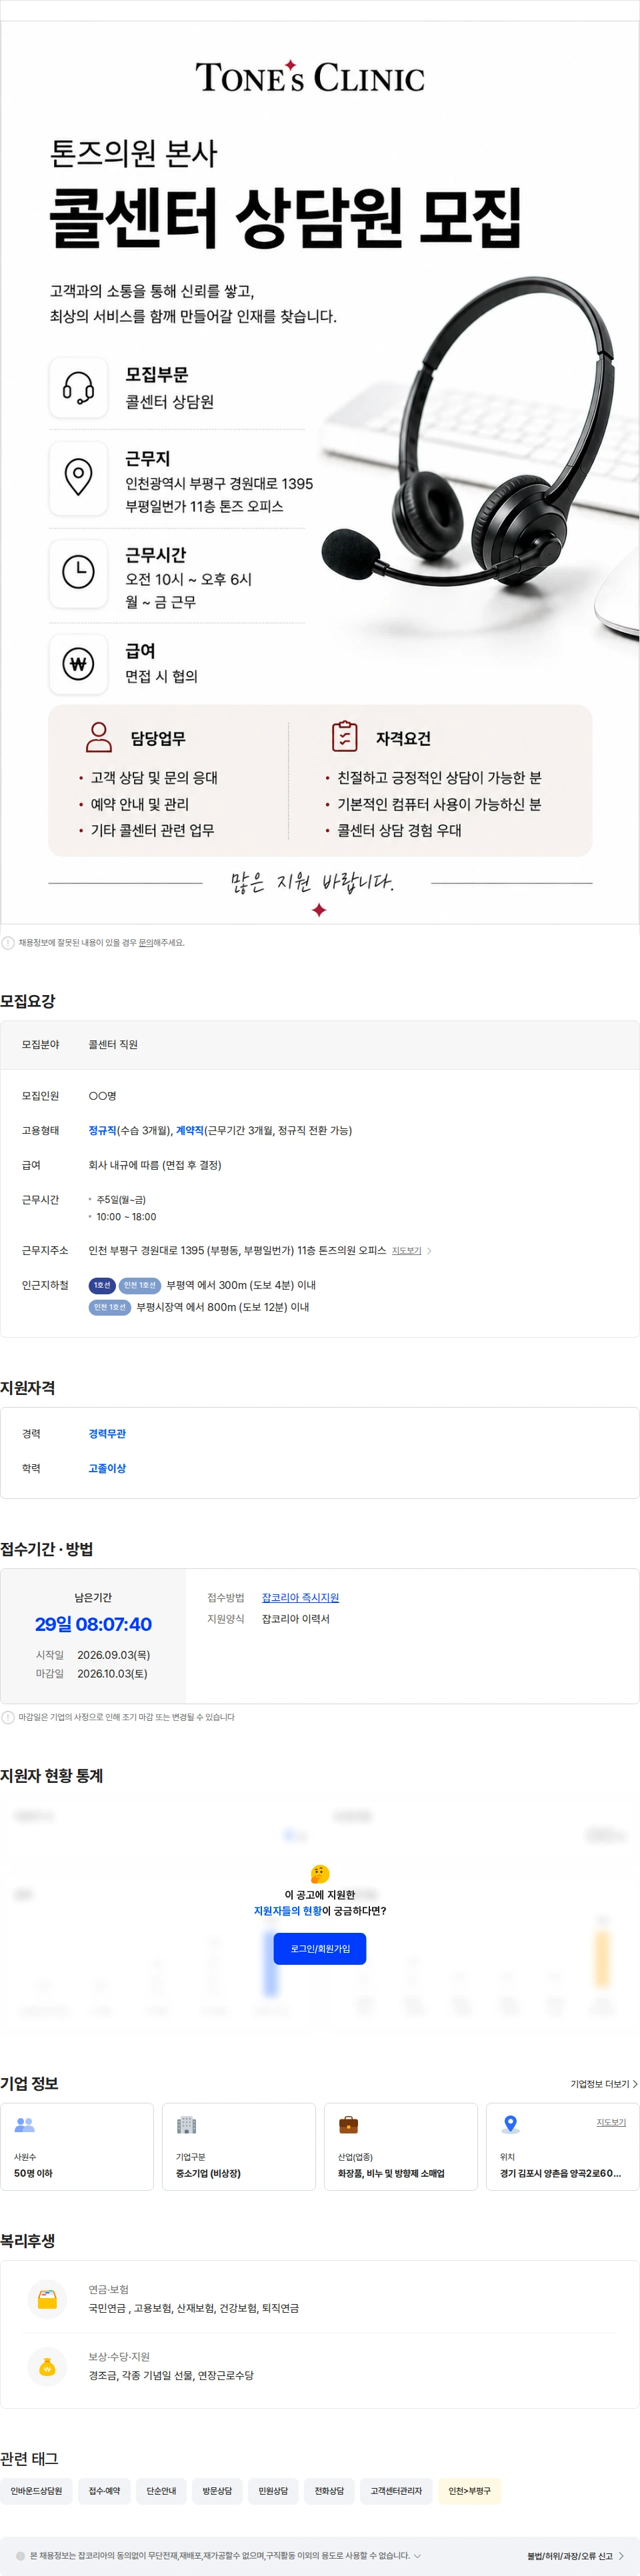This screenshot has width=640, height=2576.
Task: Click the deadline date 2026.10.03(토)
Action: [x=112, y=1673]
